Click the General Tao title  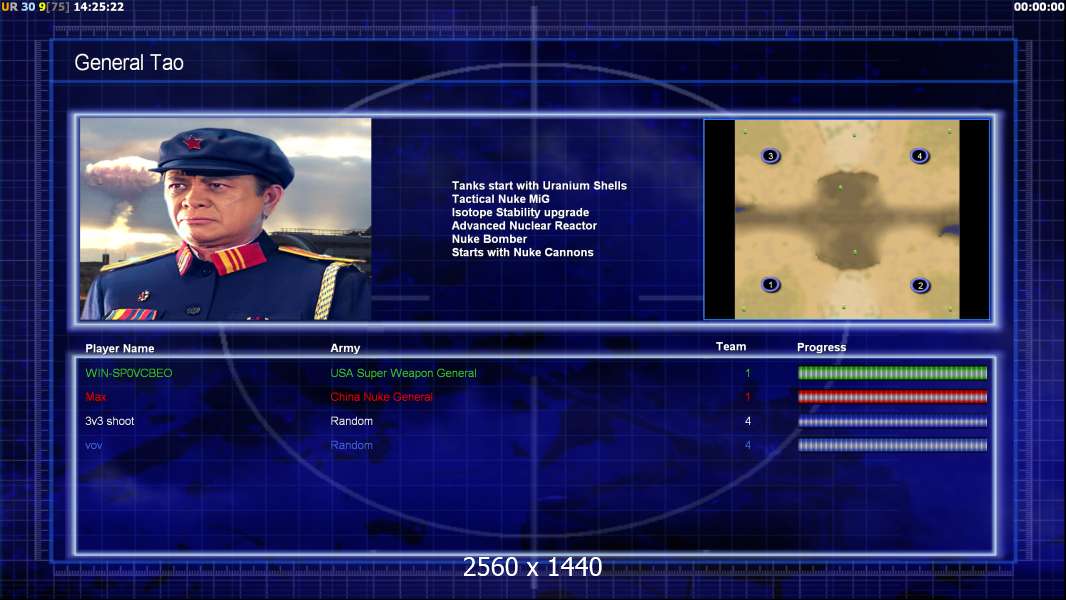(x=129, y=63)
